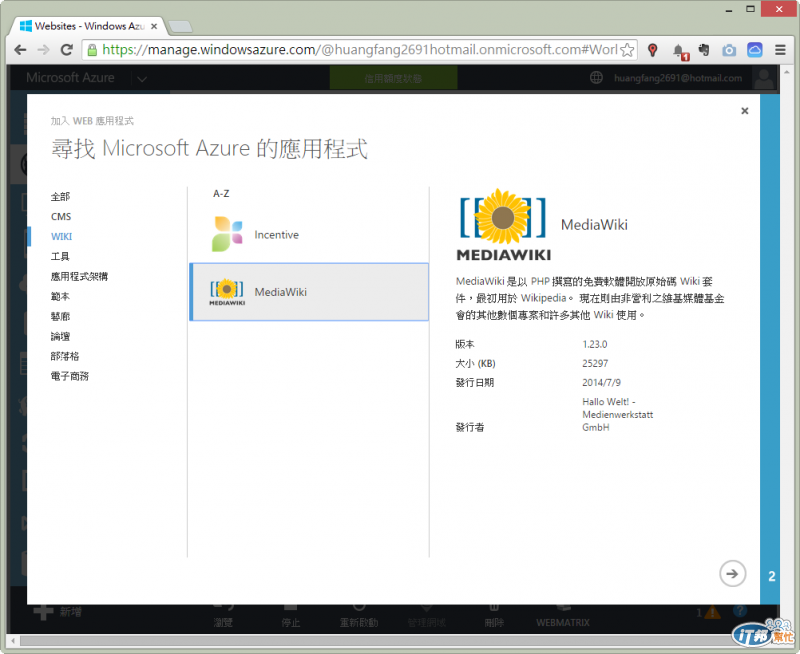Open the camera screenshot extension

tap(729, 50)
